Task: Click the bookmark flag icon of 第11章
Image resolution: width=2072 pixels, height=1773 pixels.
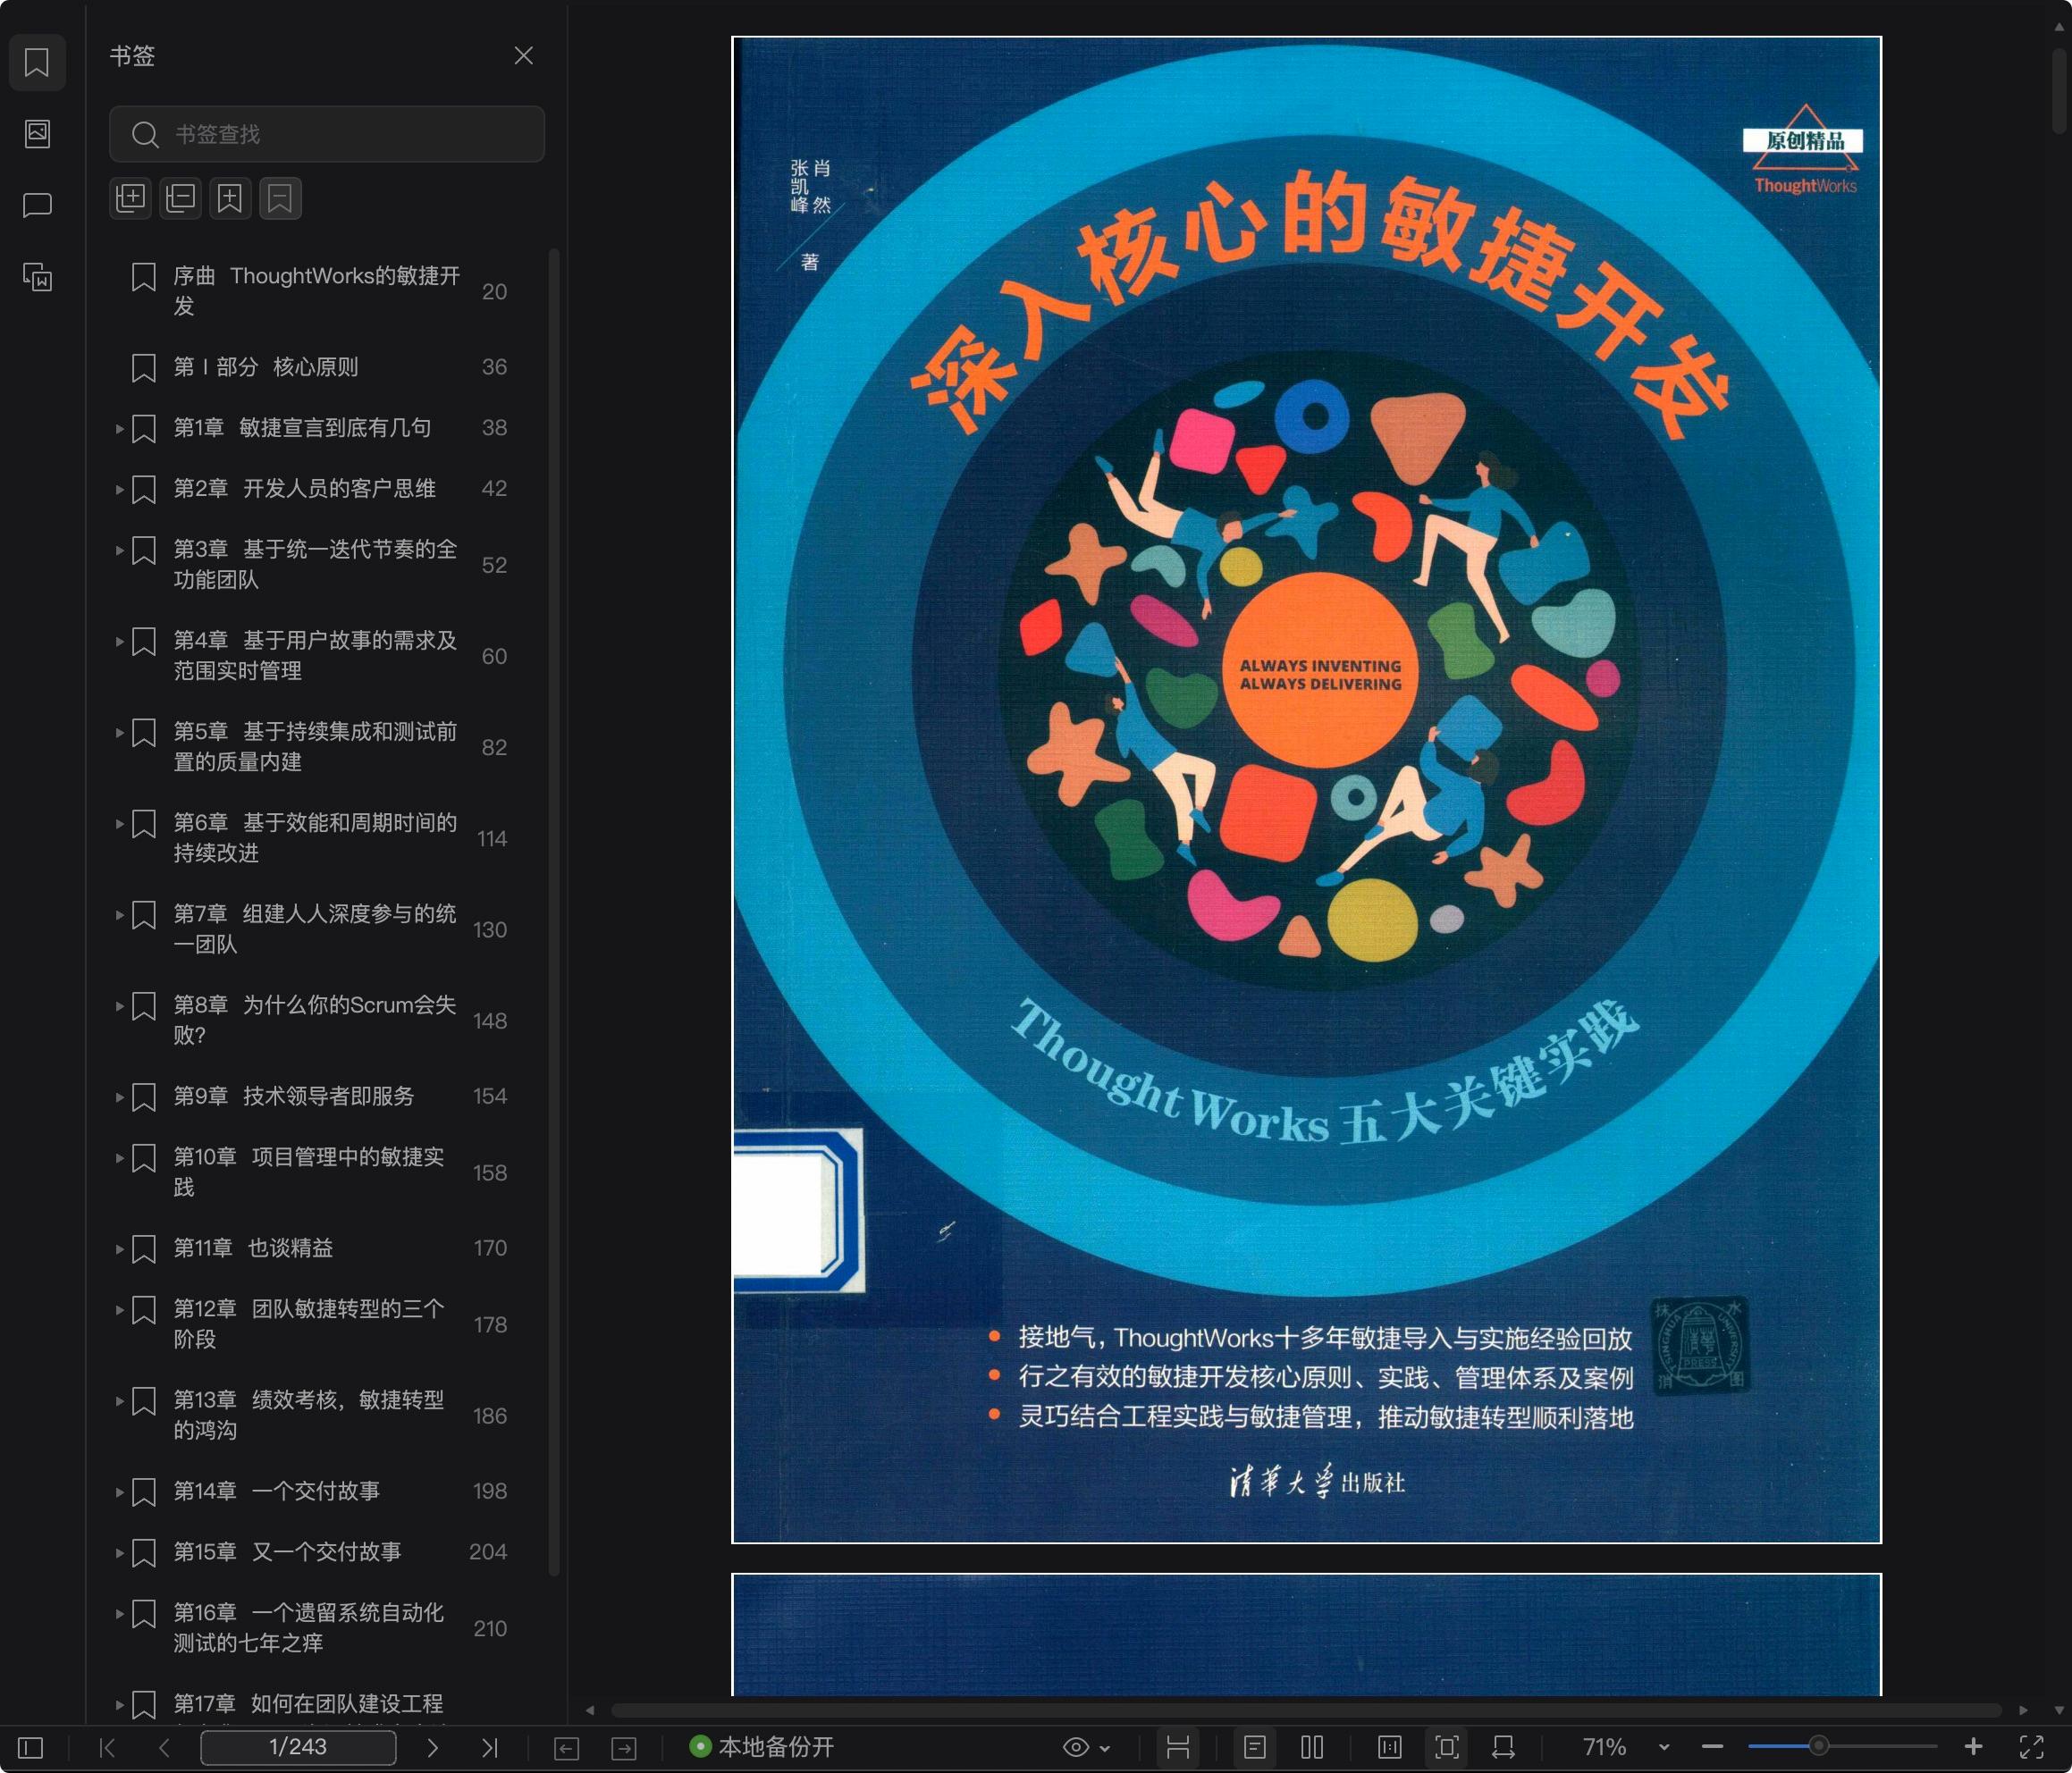Action: [144, 1249]
